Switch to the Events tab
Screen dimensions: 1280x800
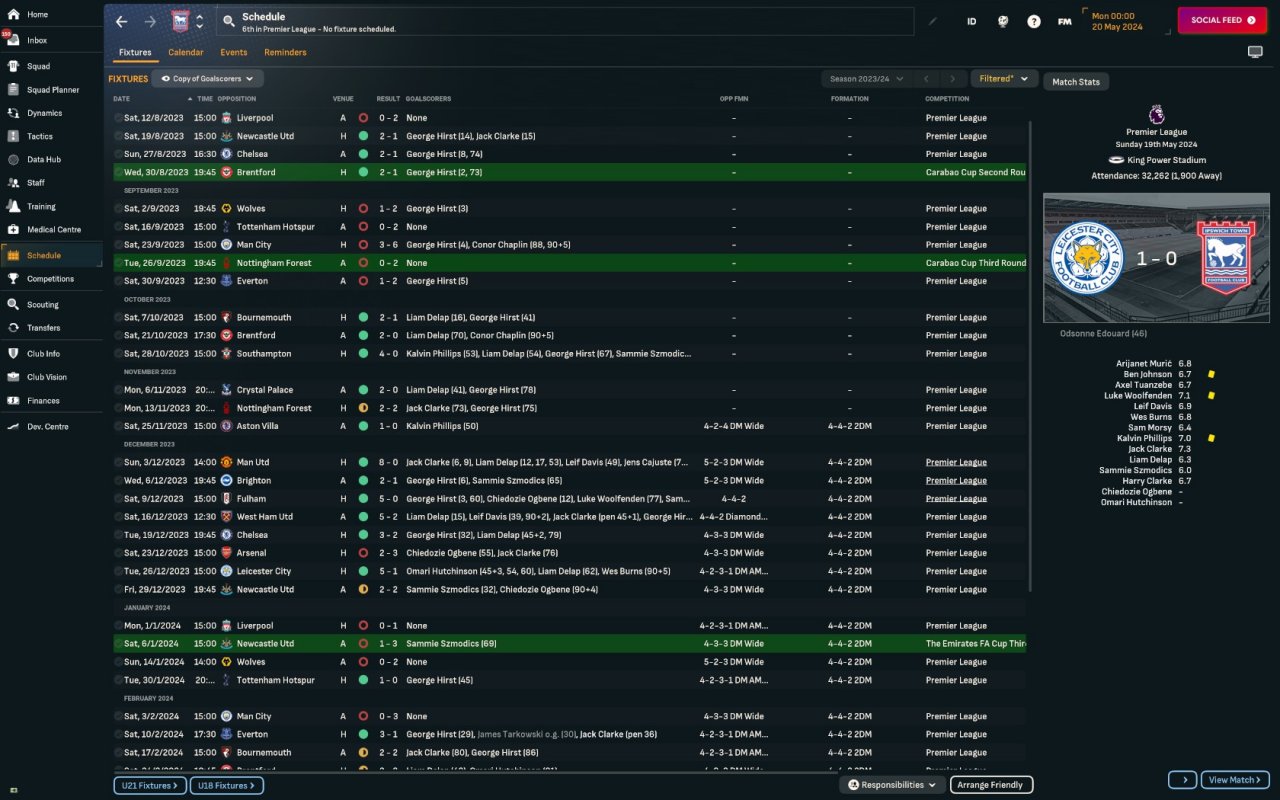tap(234, 52)
